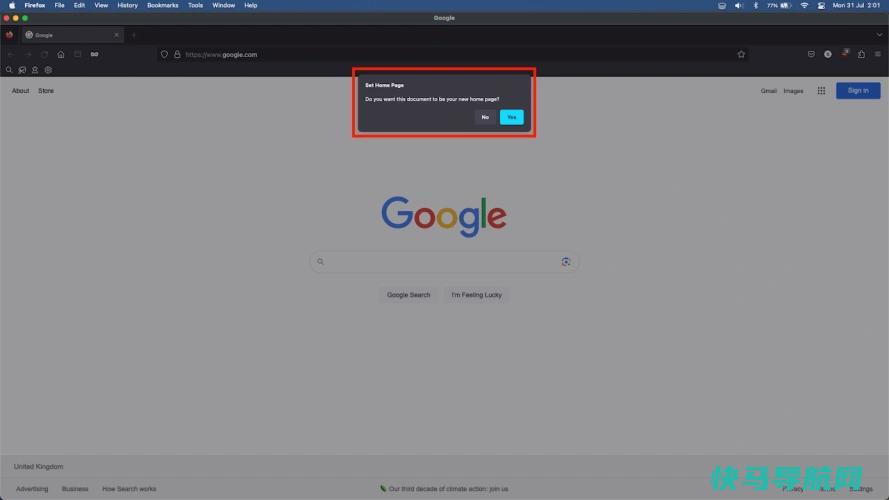Screen dimensions: 889x500
Task: Focus the address bar showing google.com
Action: pos(454,54)
